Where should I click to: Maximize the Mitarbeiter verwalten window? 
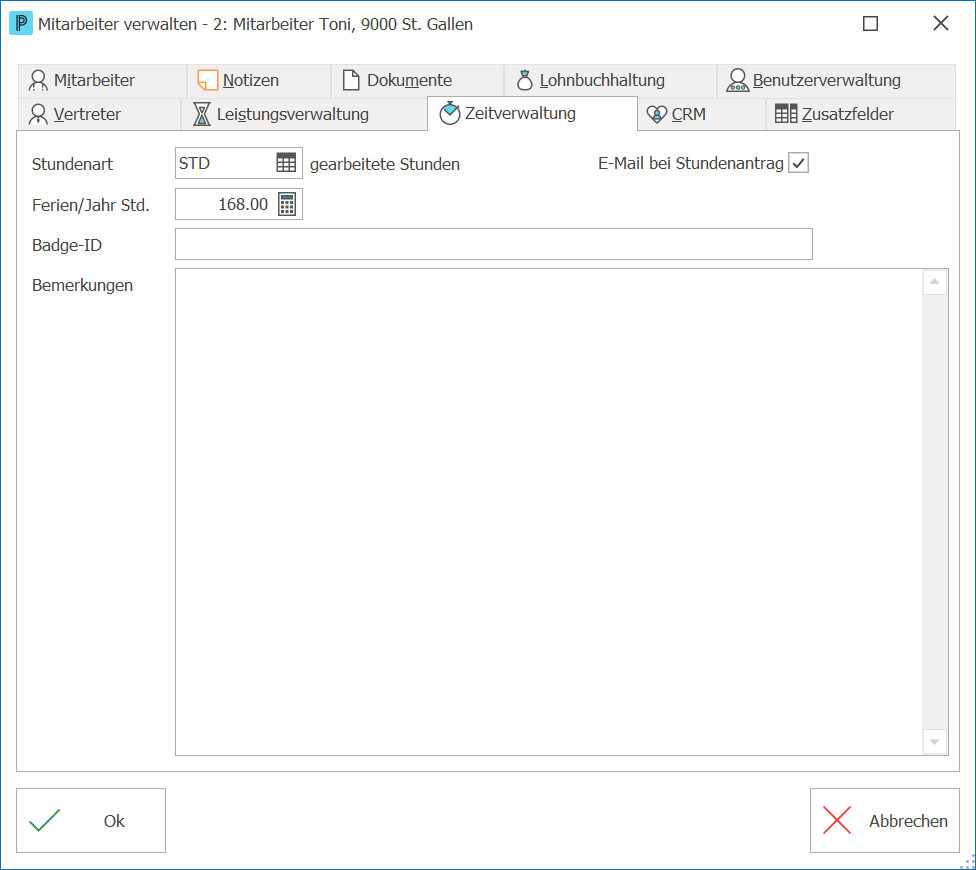[870, 24]
